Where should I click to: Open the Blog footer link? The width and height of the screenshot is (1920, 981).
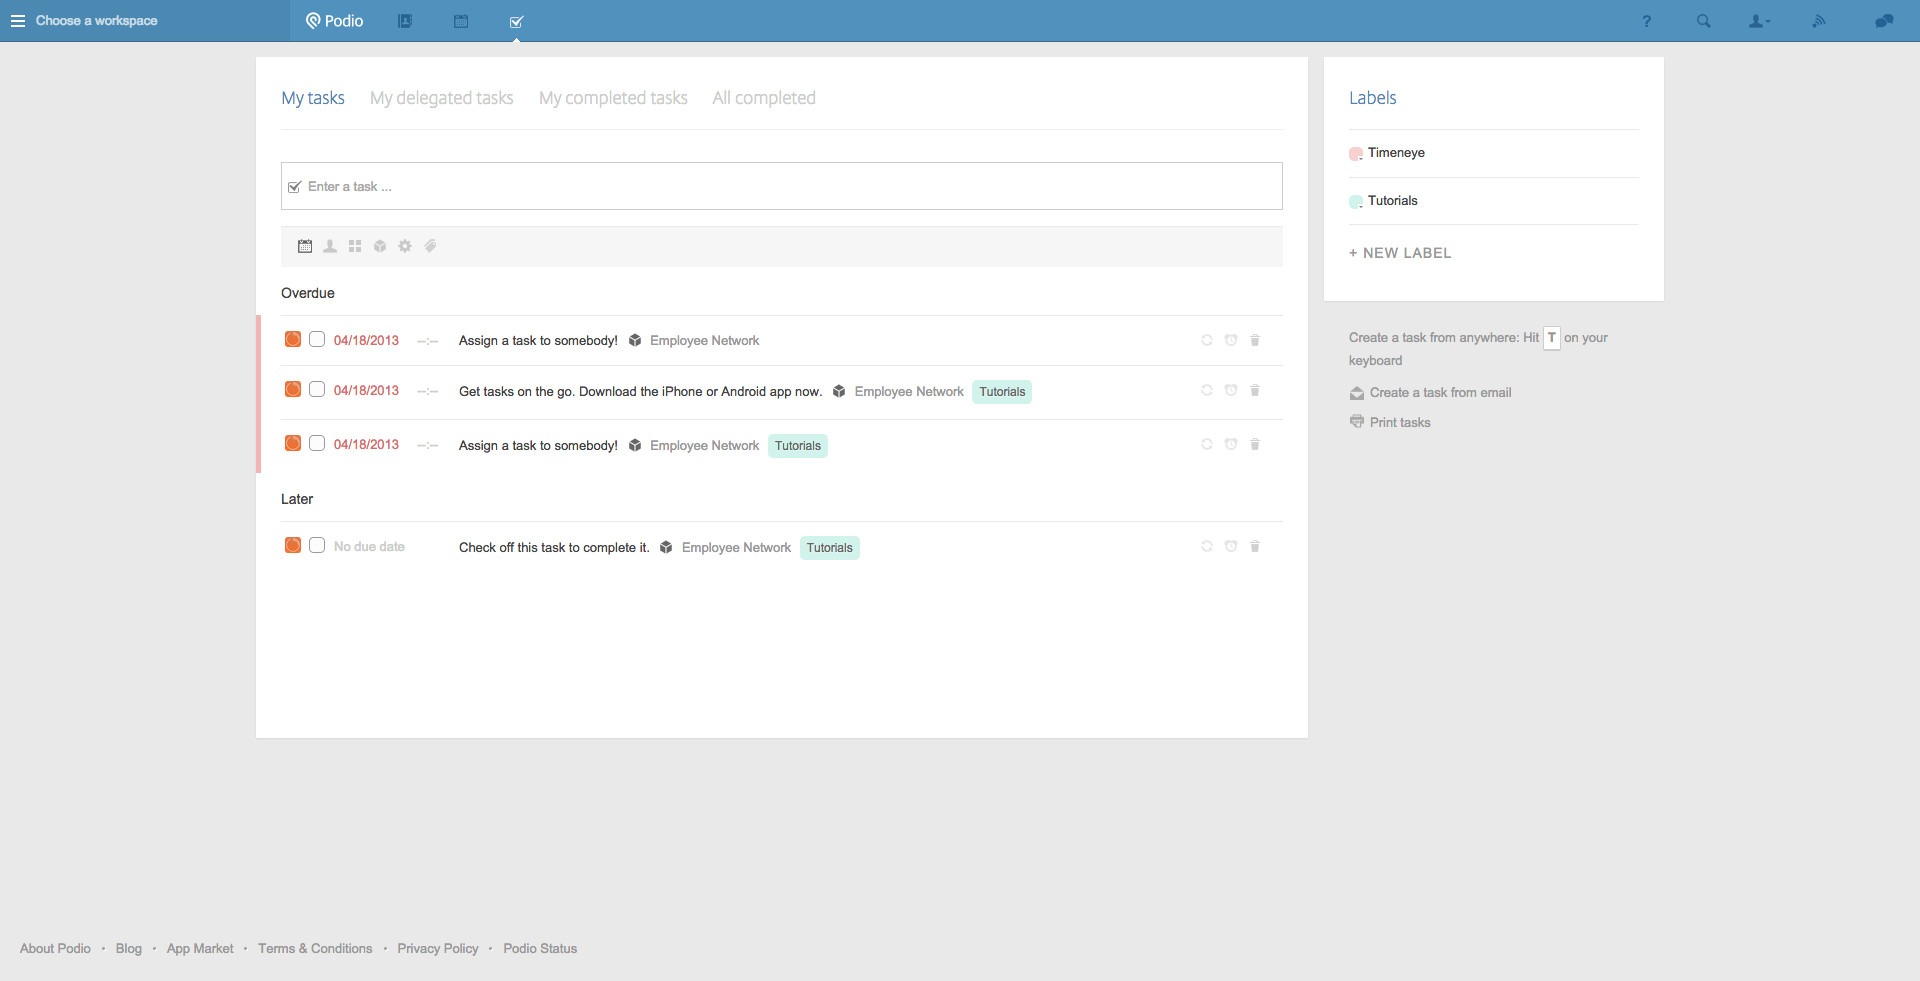click(129, 949)
